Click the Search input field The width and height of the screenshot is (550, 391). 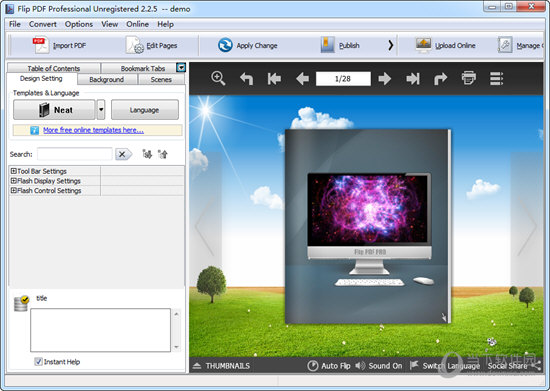click(74, 154)
